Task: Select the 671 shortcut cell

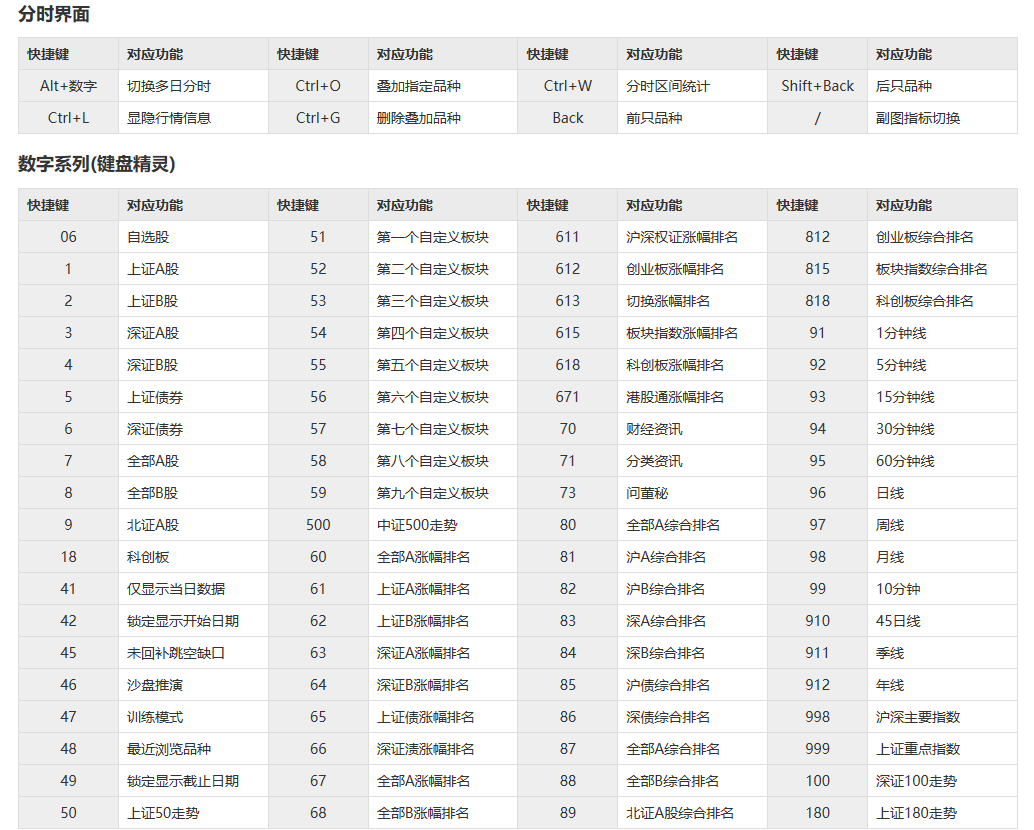Action: [568, 397]
